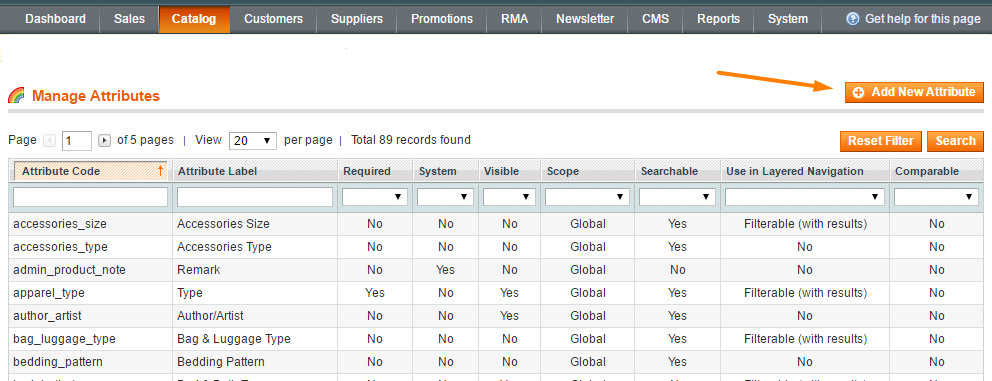Click the rainbow icon beside Manage Attributes
The width and height of the screenshot is (992, 381).
pos(16,96)
